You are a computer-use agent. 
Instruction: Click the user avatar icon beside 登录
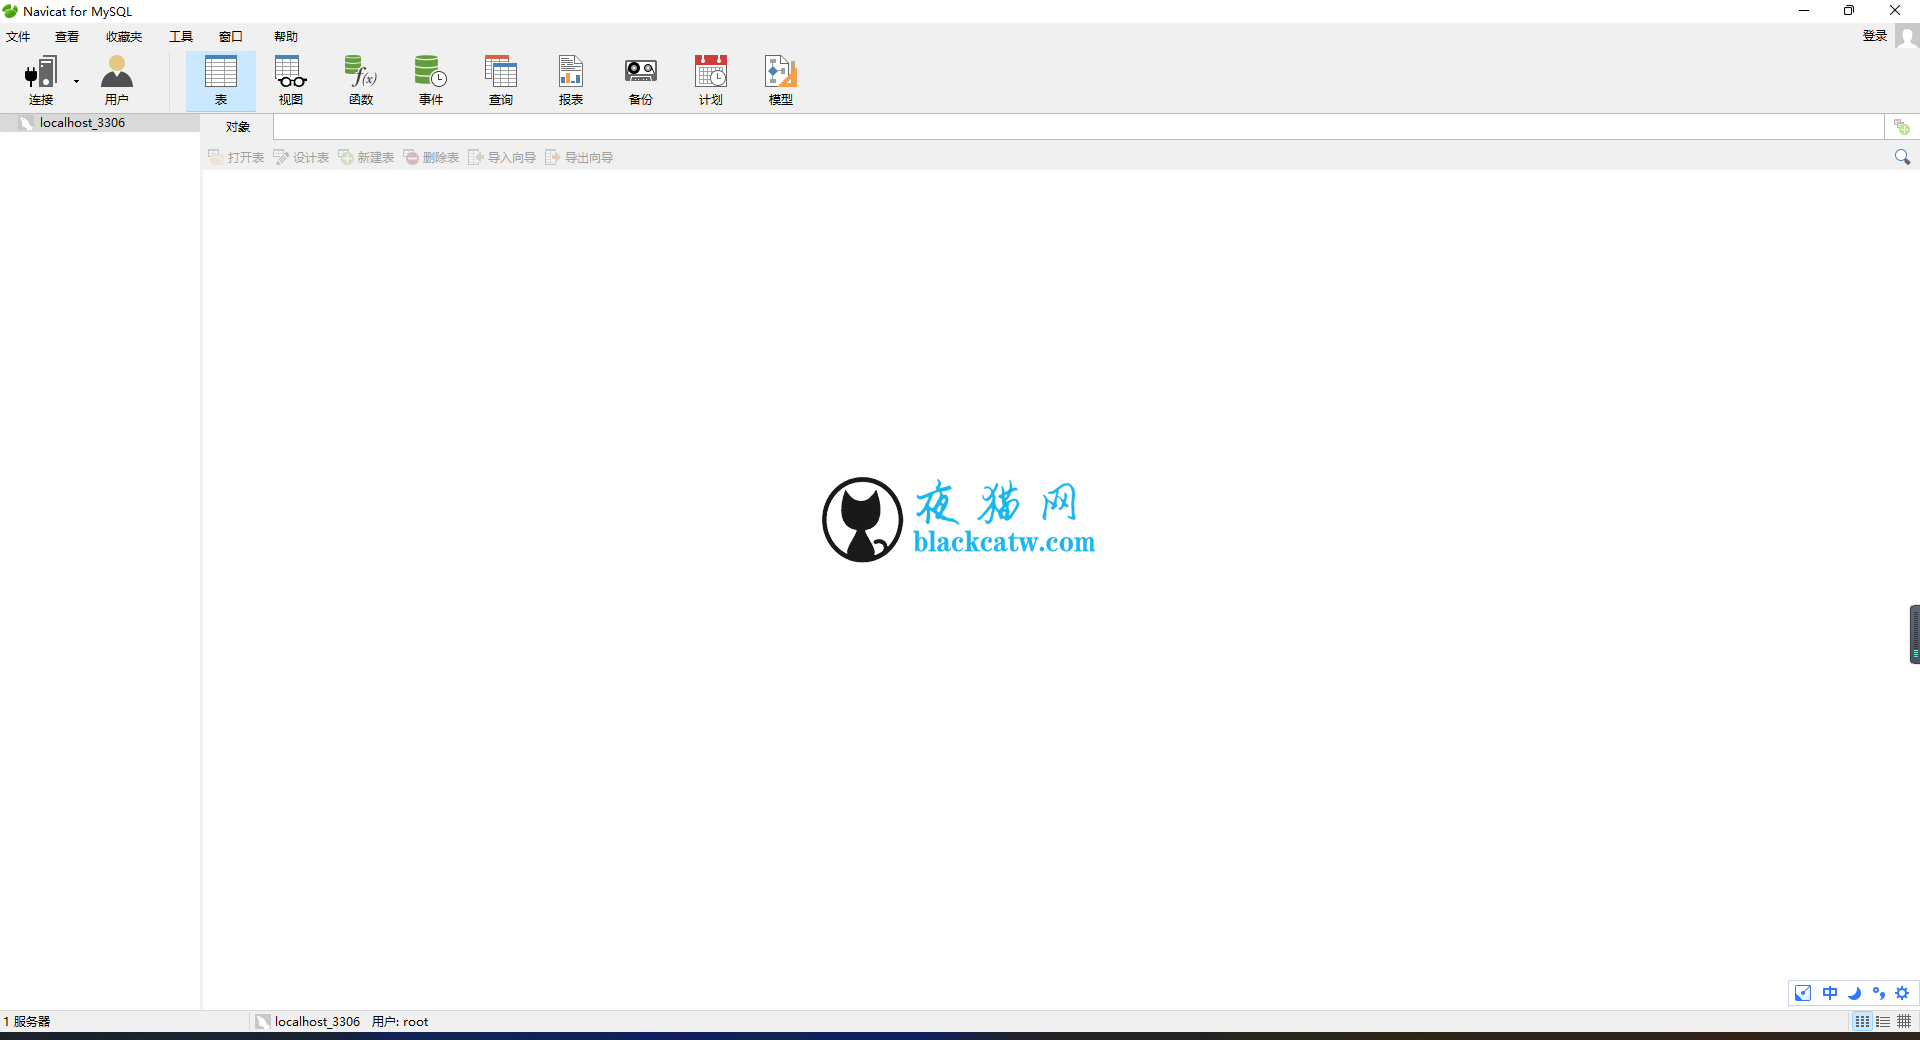coord(1907,36)
